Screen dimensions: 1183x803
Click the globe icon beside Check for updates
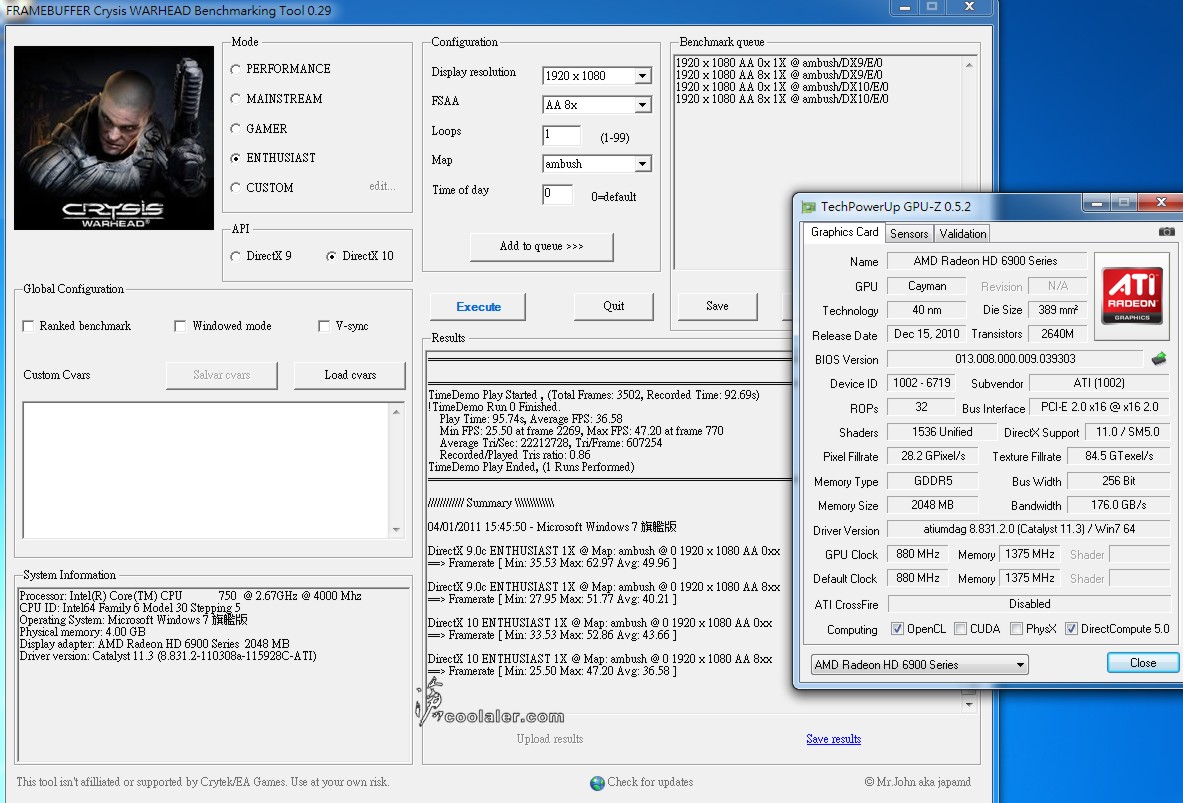click(597, 783)
